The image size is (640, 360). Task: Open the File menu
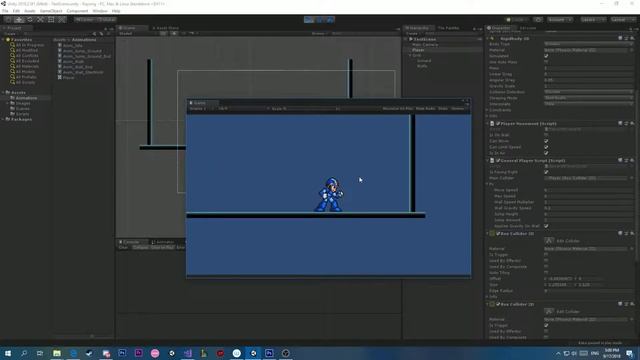(x=5, y=11)
